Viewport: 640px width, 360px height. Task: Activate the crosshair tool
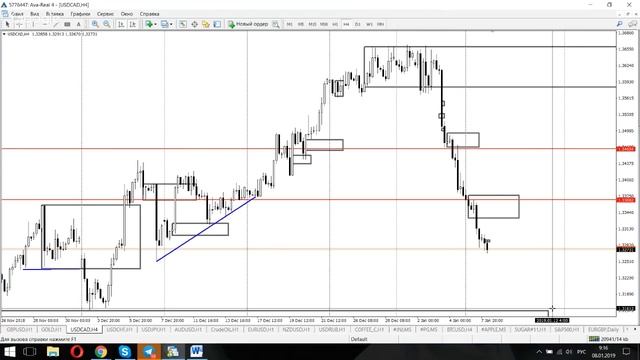(19, 24)
